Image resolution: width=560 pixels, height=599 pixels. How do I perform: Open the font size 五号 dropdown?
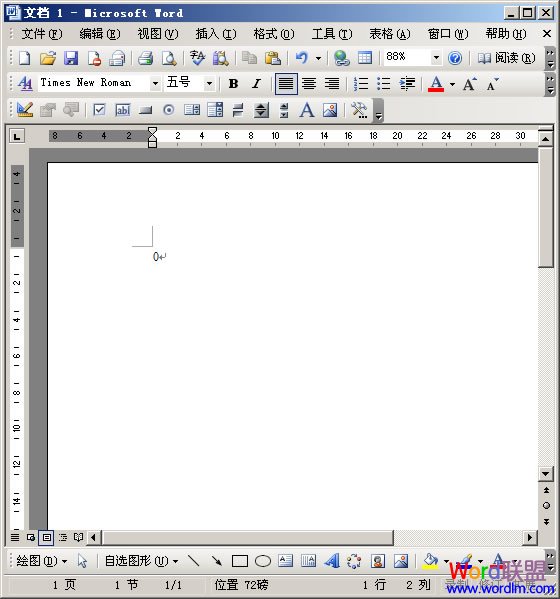209,83
